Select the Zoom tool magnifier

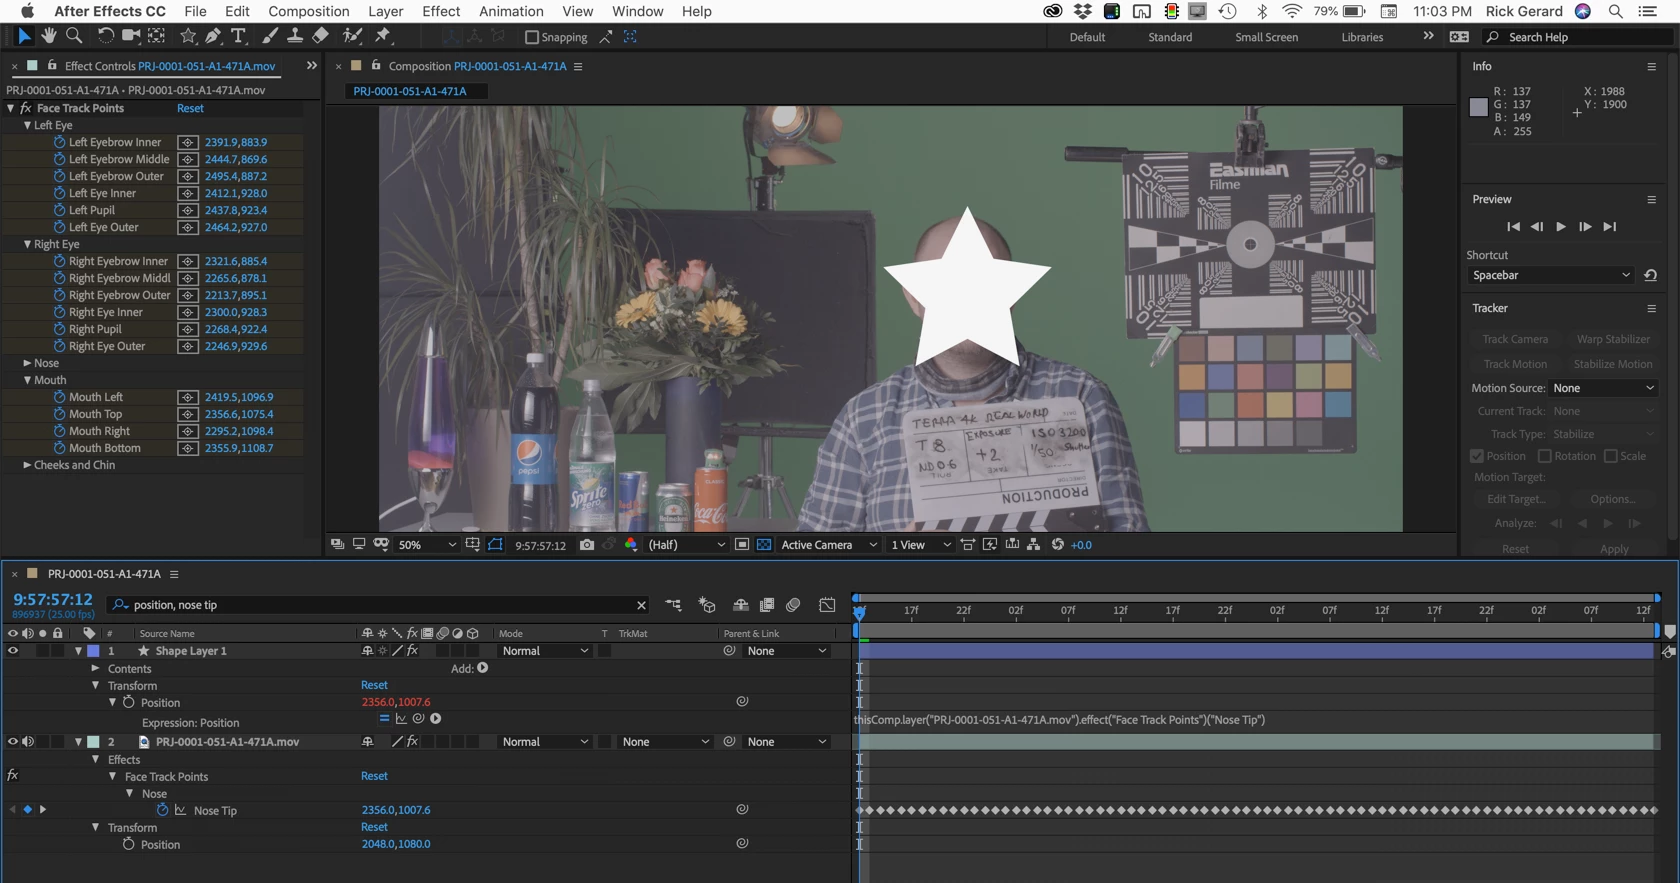(x=74, y=36)
